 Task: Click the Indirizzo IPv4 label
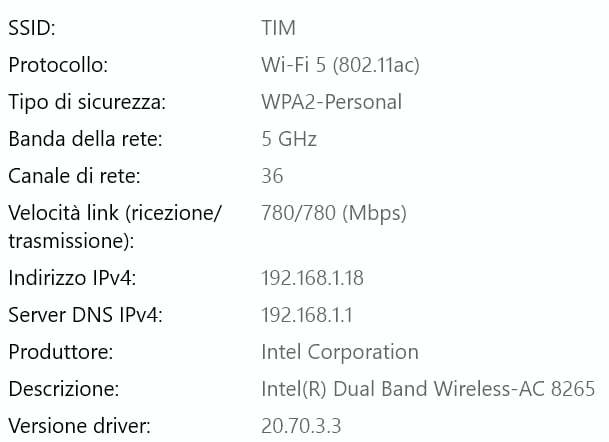coord(71,278)
